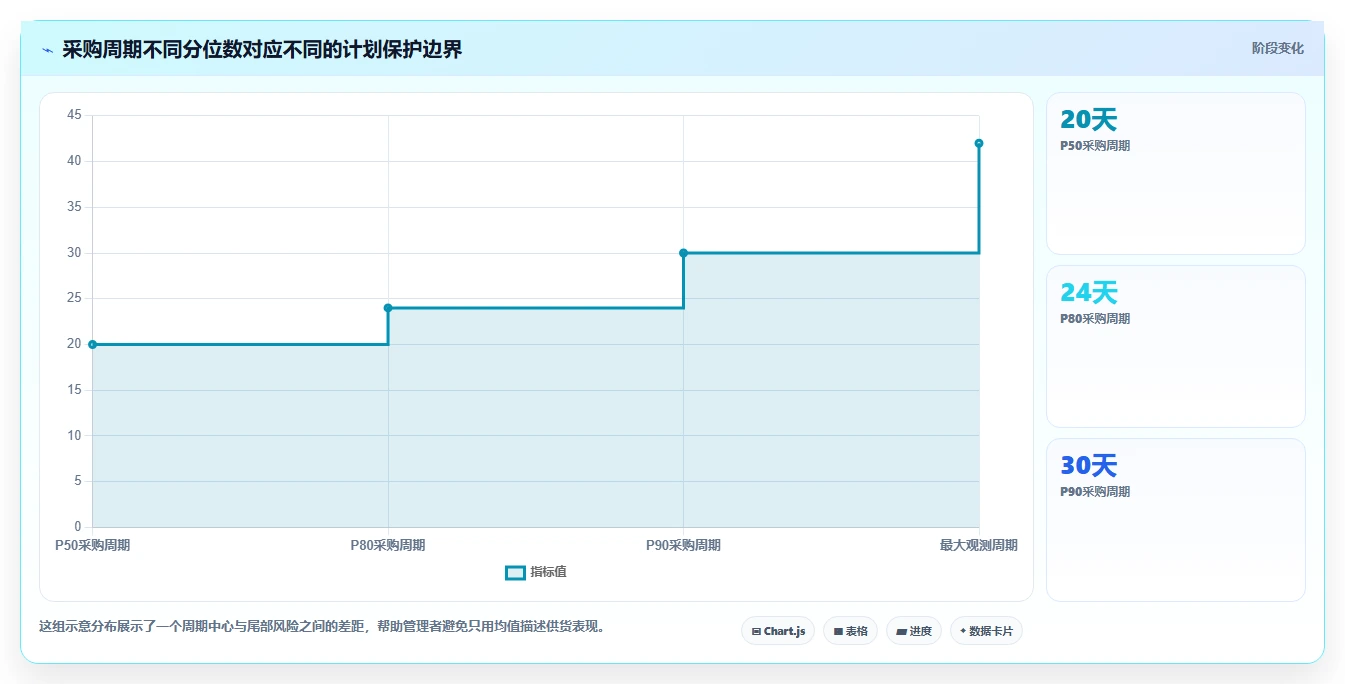Click the y-axis value 5

78,481
